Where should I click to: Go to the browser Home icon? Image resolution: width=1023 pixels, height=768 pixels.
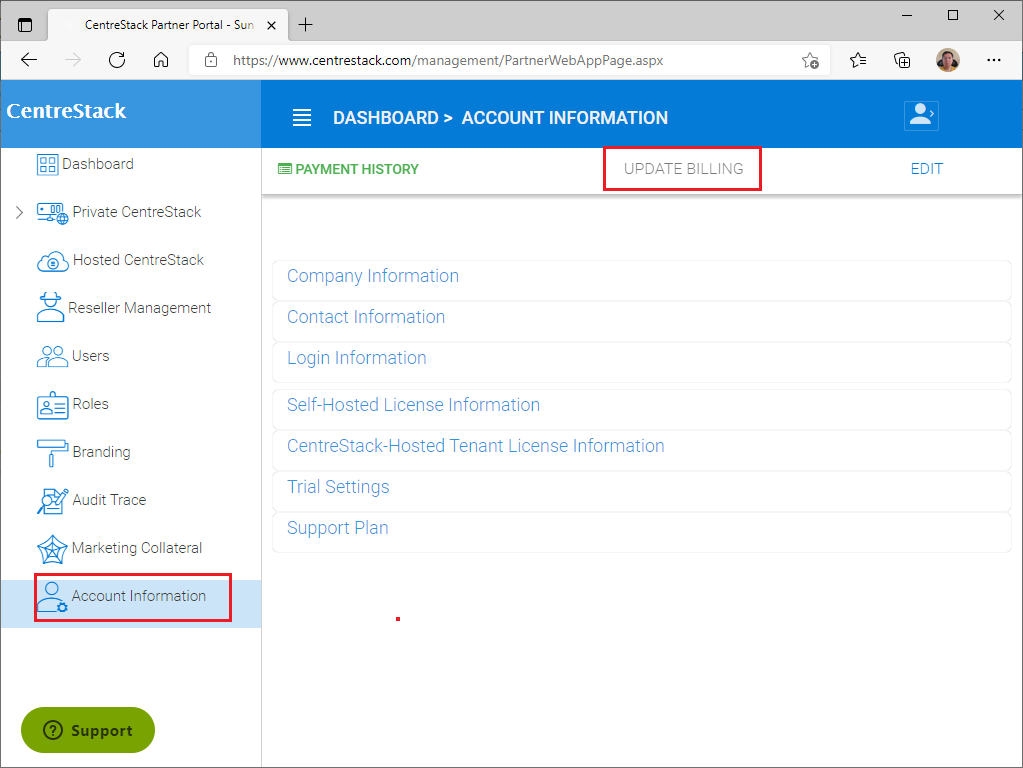click(x=160, y=60)
